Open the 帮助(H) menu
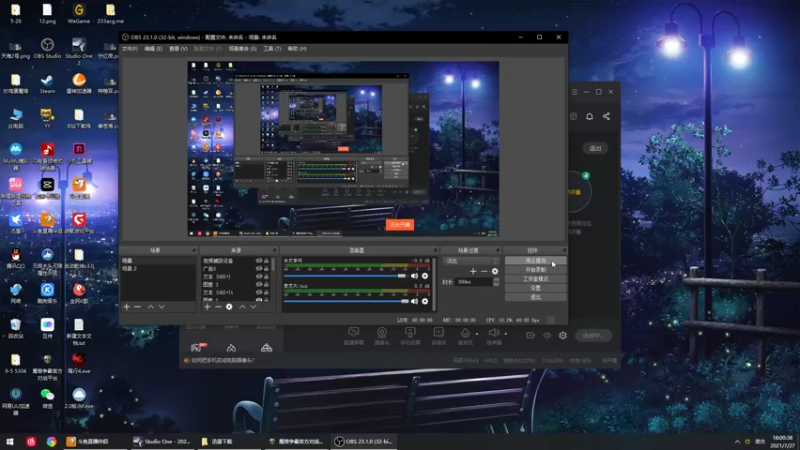The image size is (800, 450). tap(297, 49)
